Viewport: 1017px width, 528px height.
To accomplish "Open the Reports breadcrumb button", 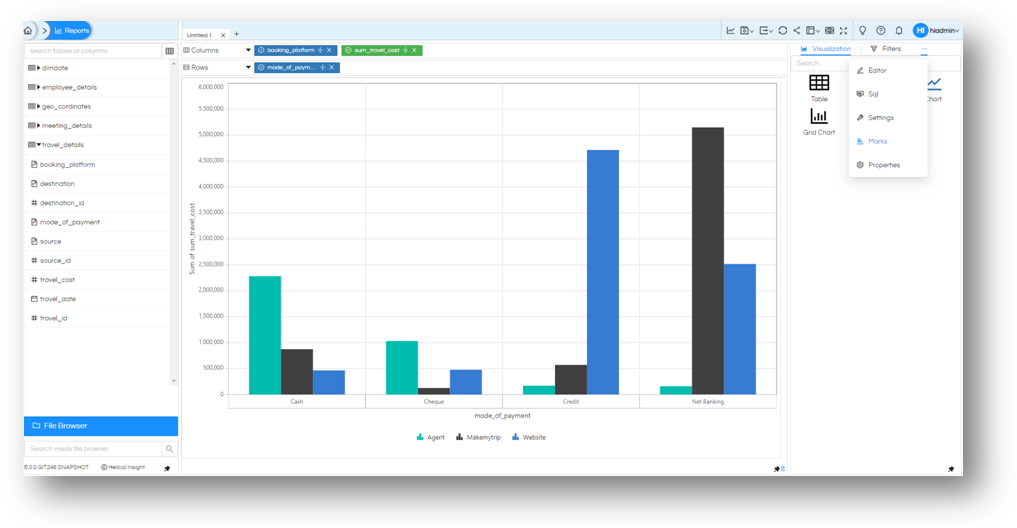I will tap(71, 30).
